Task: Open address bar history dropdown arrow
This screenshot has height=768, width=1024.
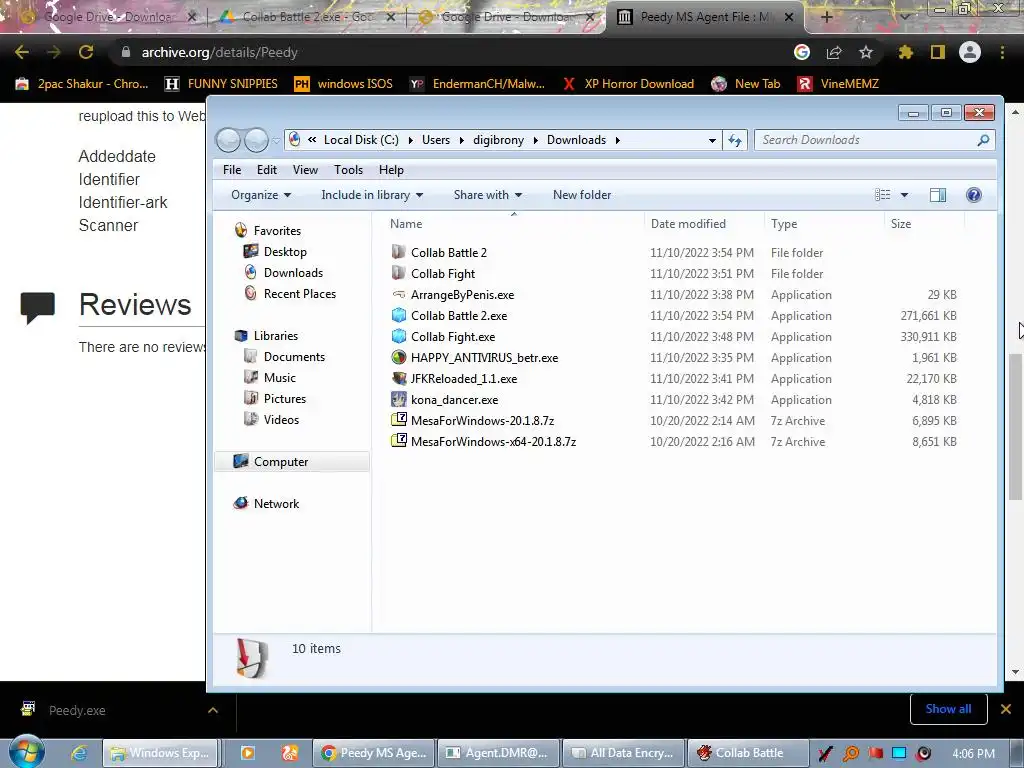Action: (x=712, y=140)
